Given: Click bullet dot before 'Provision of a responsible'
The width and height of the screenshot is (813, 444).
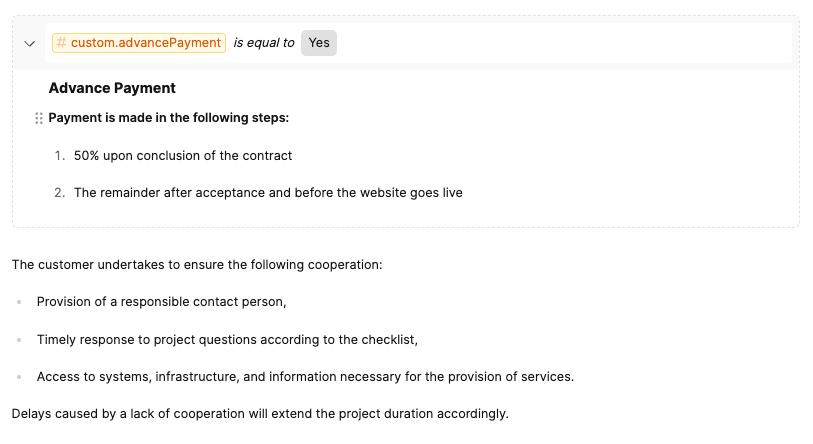Looking at the screenshot, I should coord(19,302).
